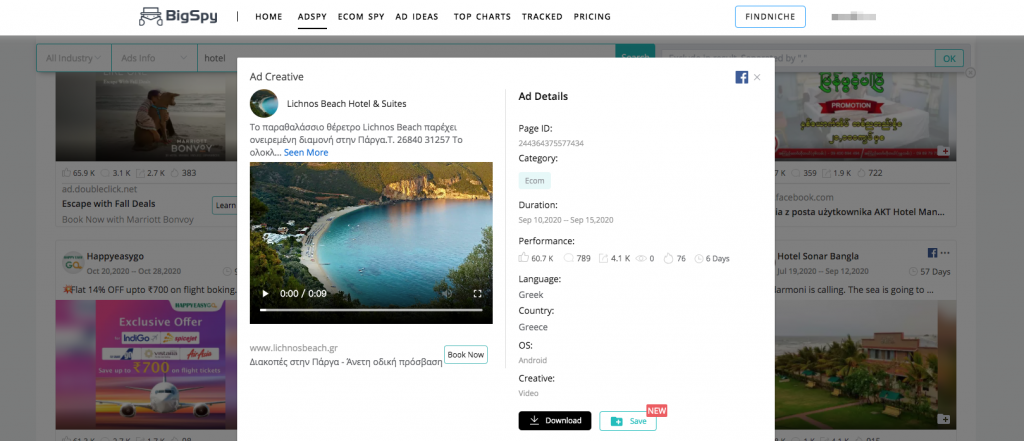Viewport: 1024px width, 441px height.
Task: Click OK on the exclude filter
Action: (x=949, y=59)
